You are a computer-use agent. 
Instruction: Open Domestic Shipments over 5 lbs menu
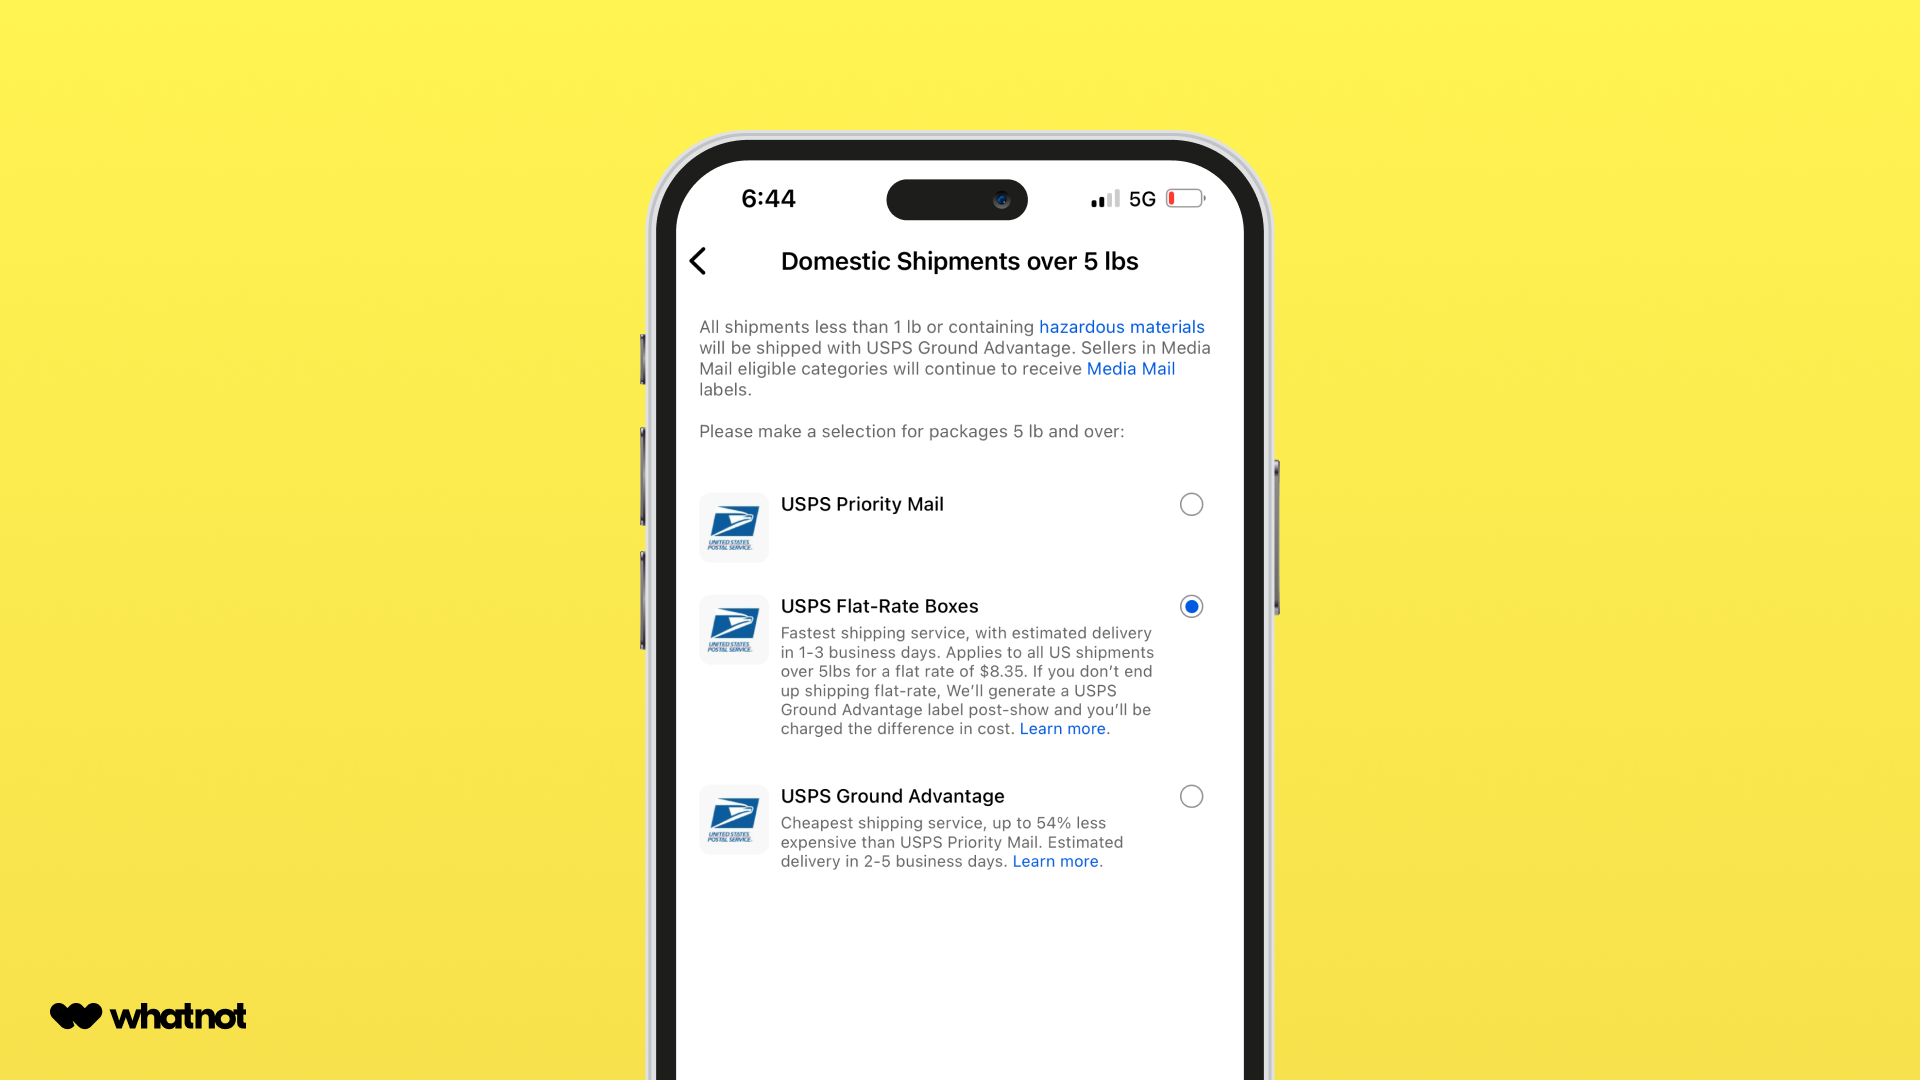click(959, 260)
